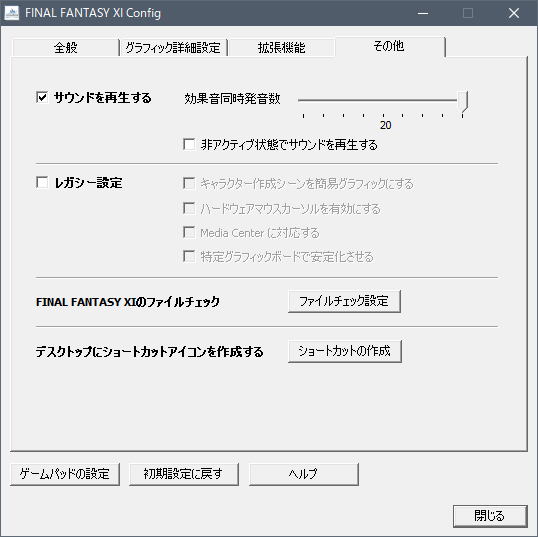The height and width of the screenshot is (537, 538).
Task: Click the slider value label 20
Action: (x=385, y=125)
